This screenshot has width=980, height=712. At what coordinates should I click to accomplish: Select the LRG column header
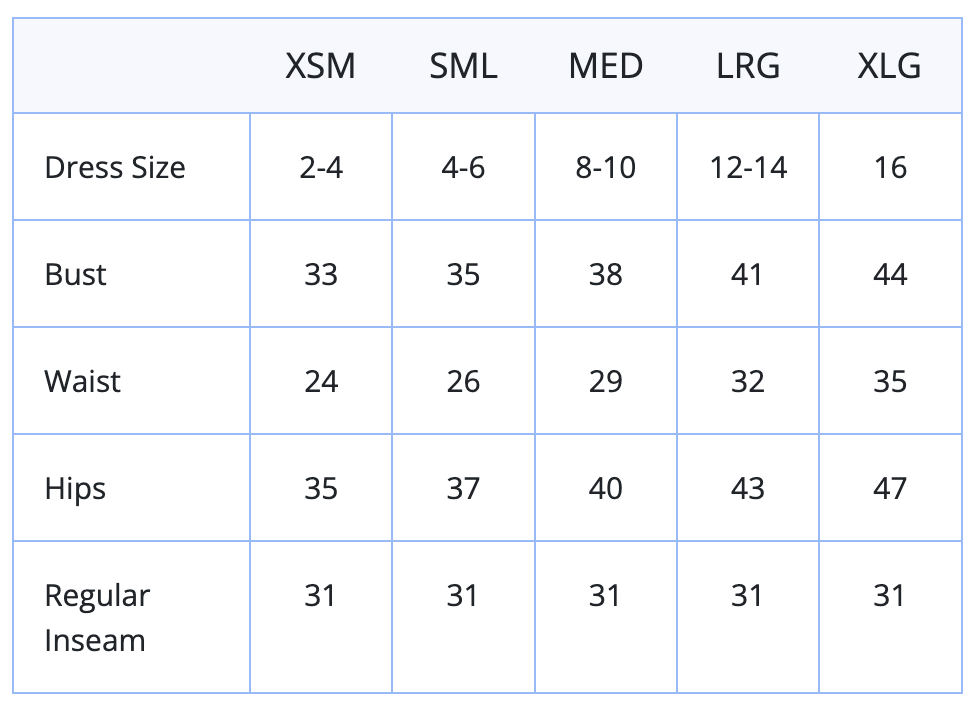click(748, 66)
